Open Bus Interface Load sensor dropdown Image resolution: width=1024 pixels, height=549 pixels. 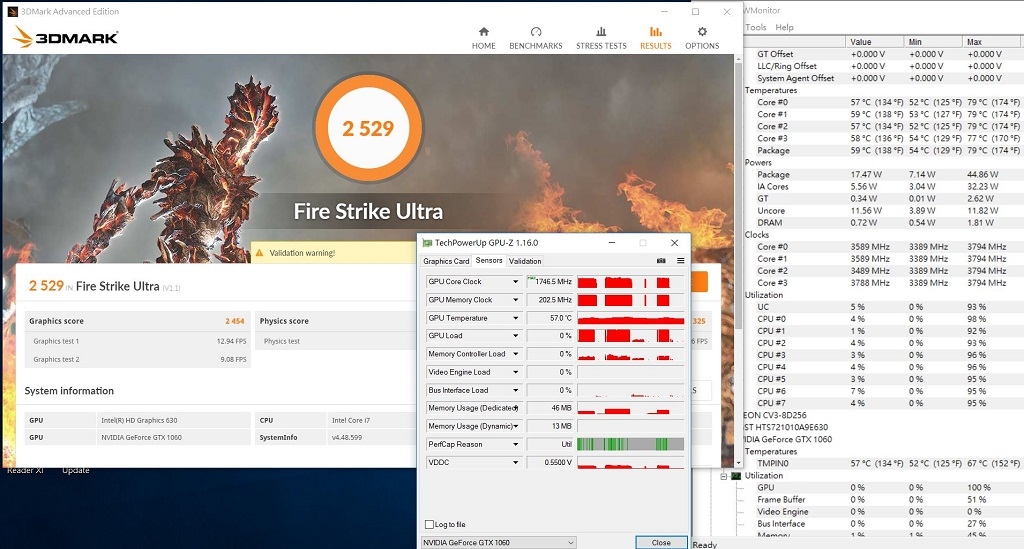tap(515, 390)
